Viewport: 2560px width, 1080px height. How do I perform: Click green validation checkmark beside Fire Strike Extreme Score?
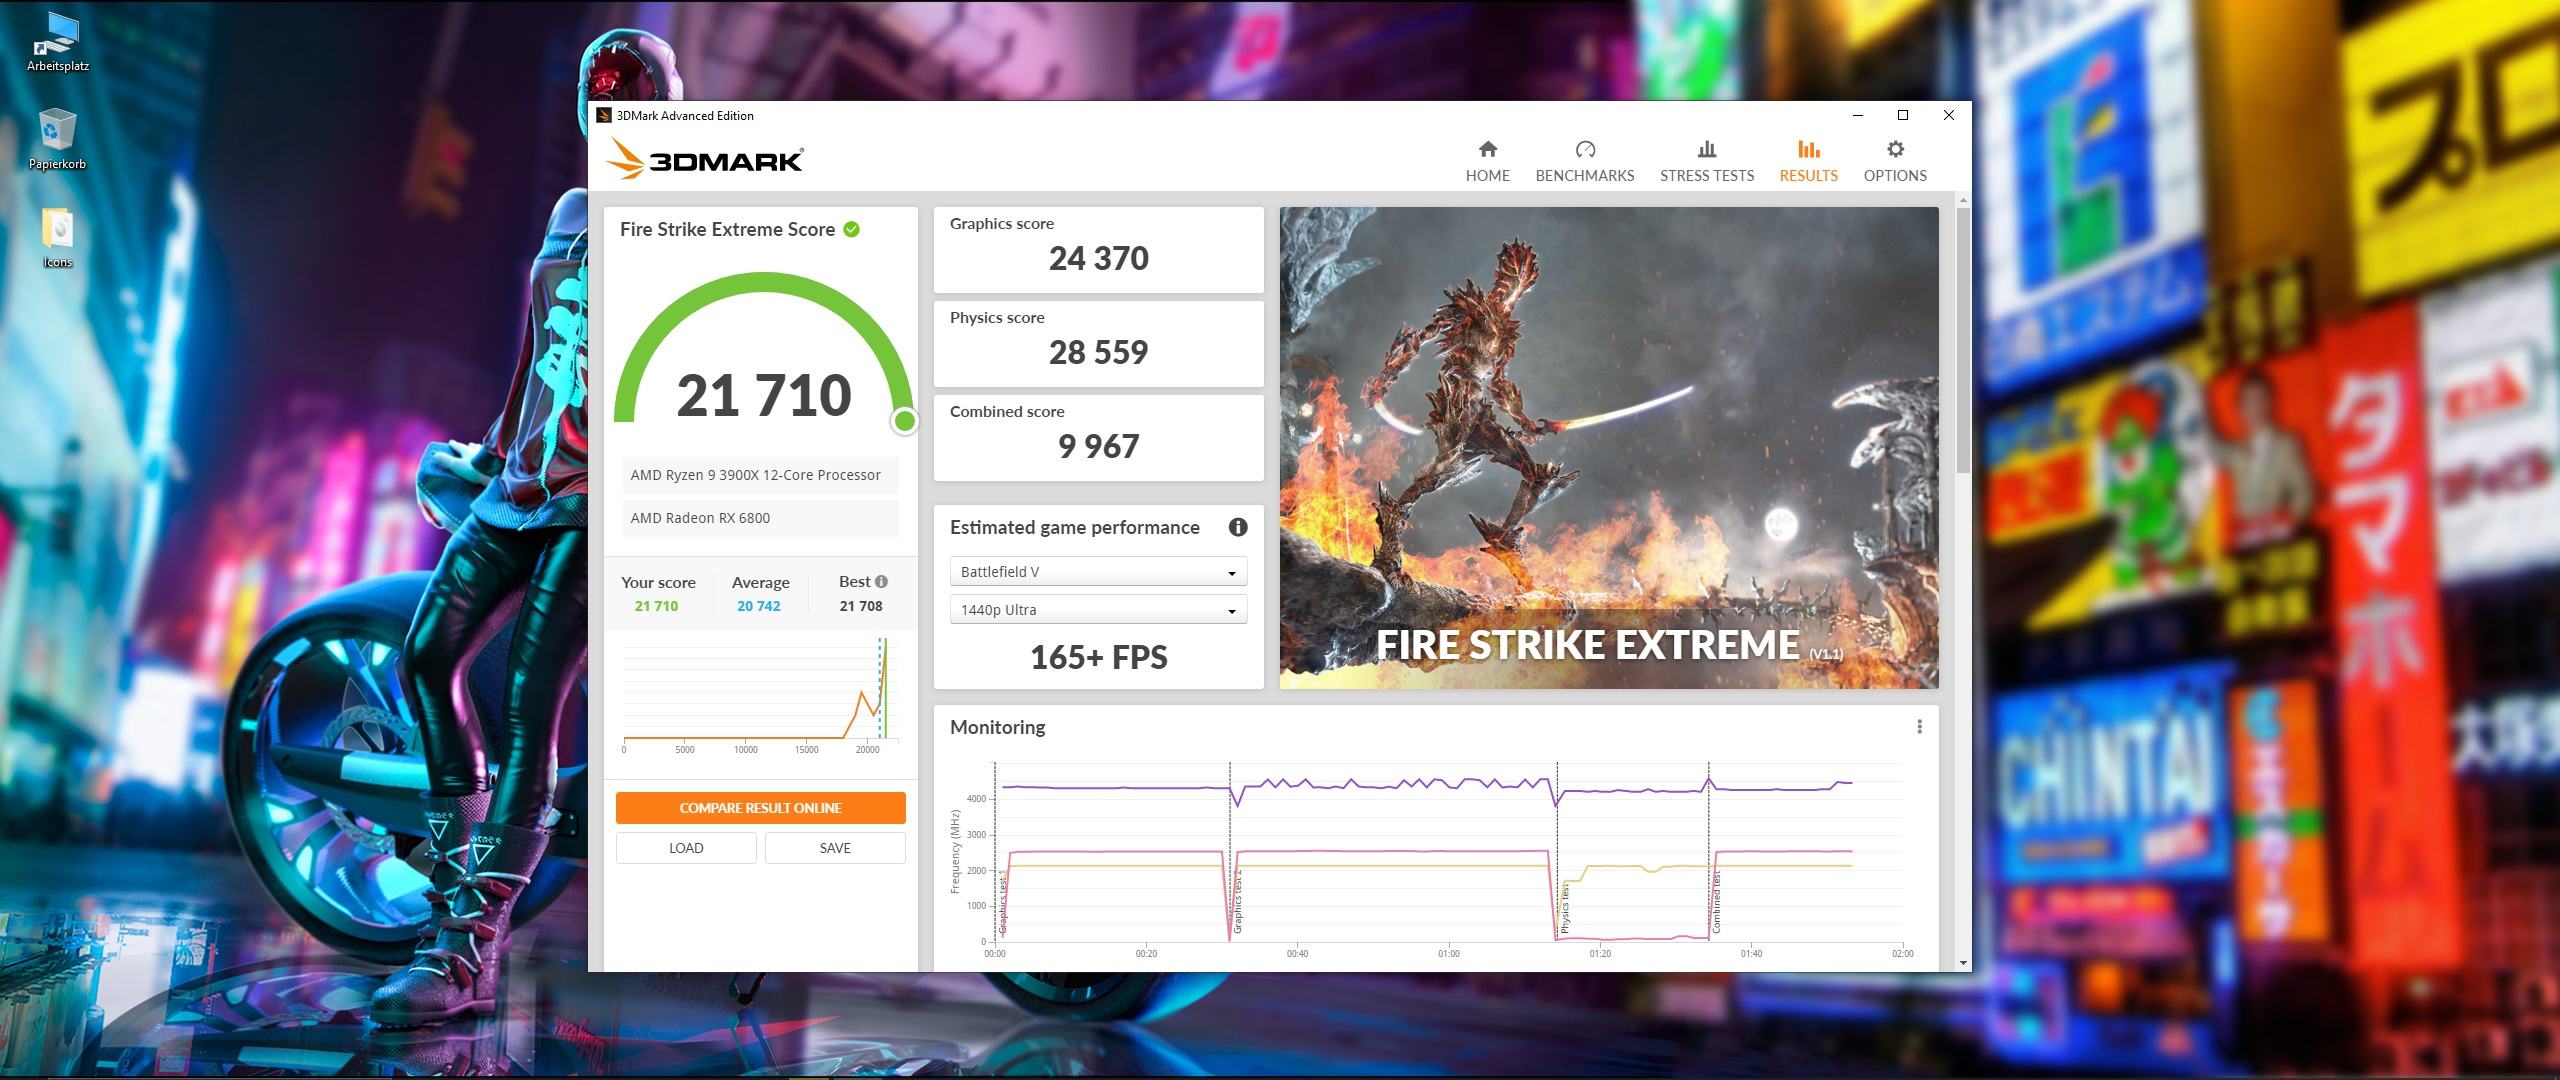851,229
